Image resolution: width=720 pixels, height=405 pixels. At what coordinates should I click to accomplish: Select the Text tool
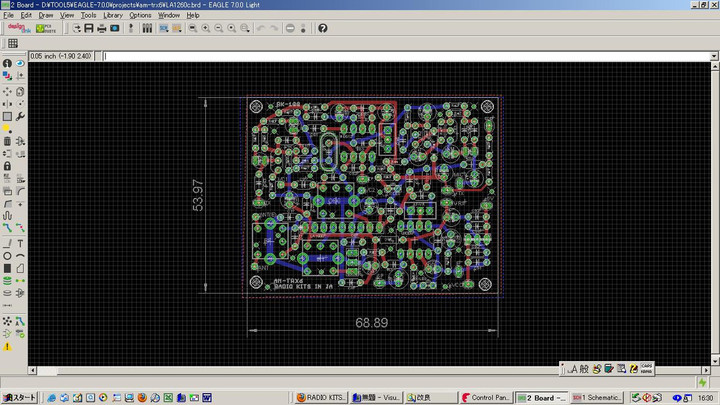[20, 243]
